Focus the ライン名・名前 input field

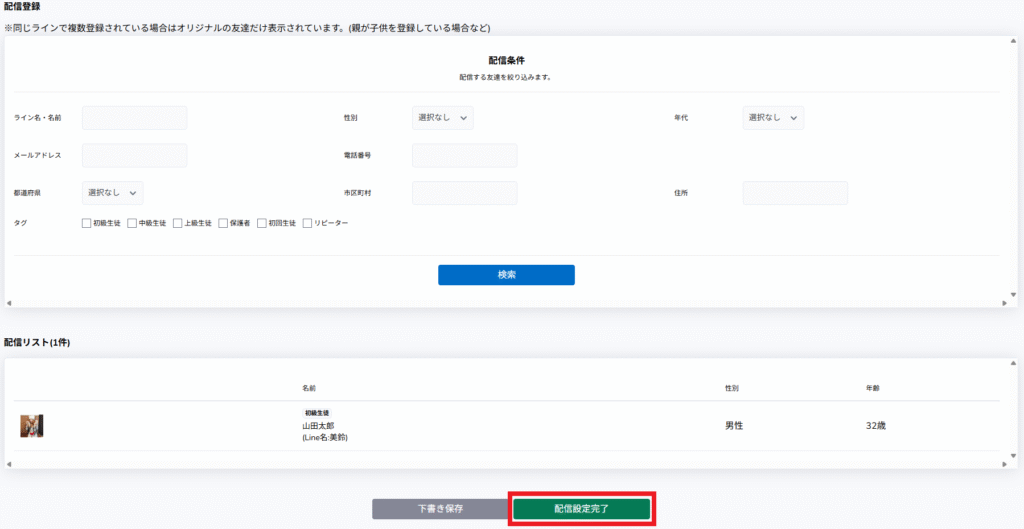(134, 118)
